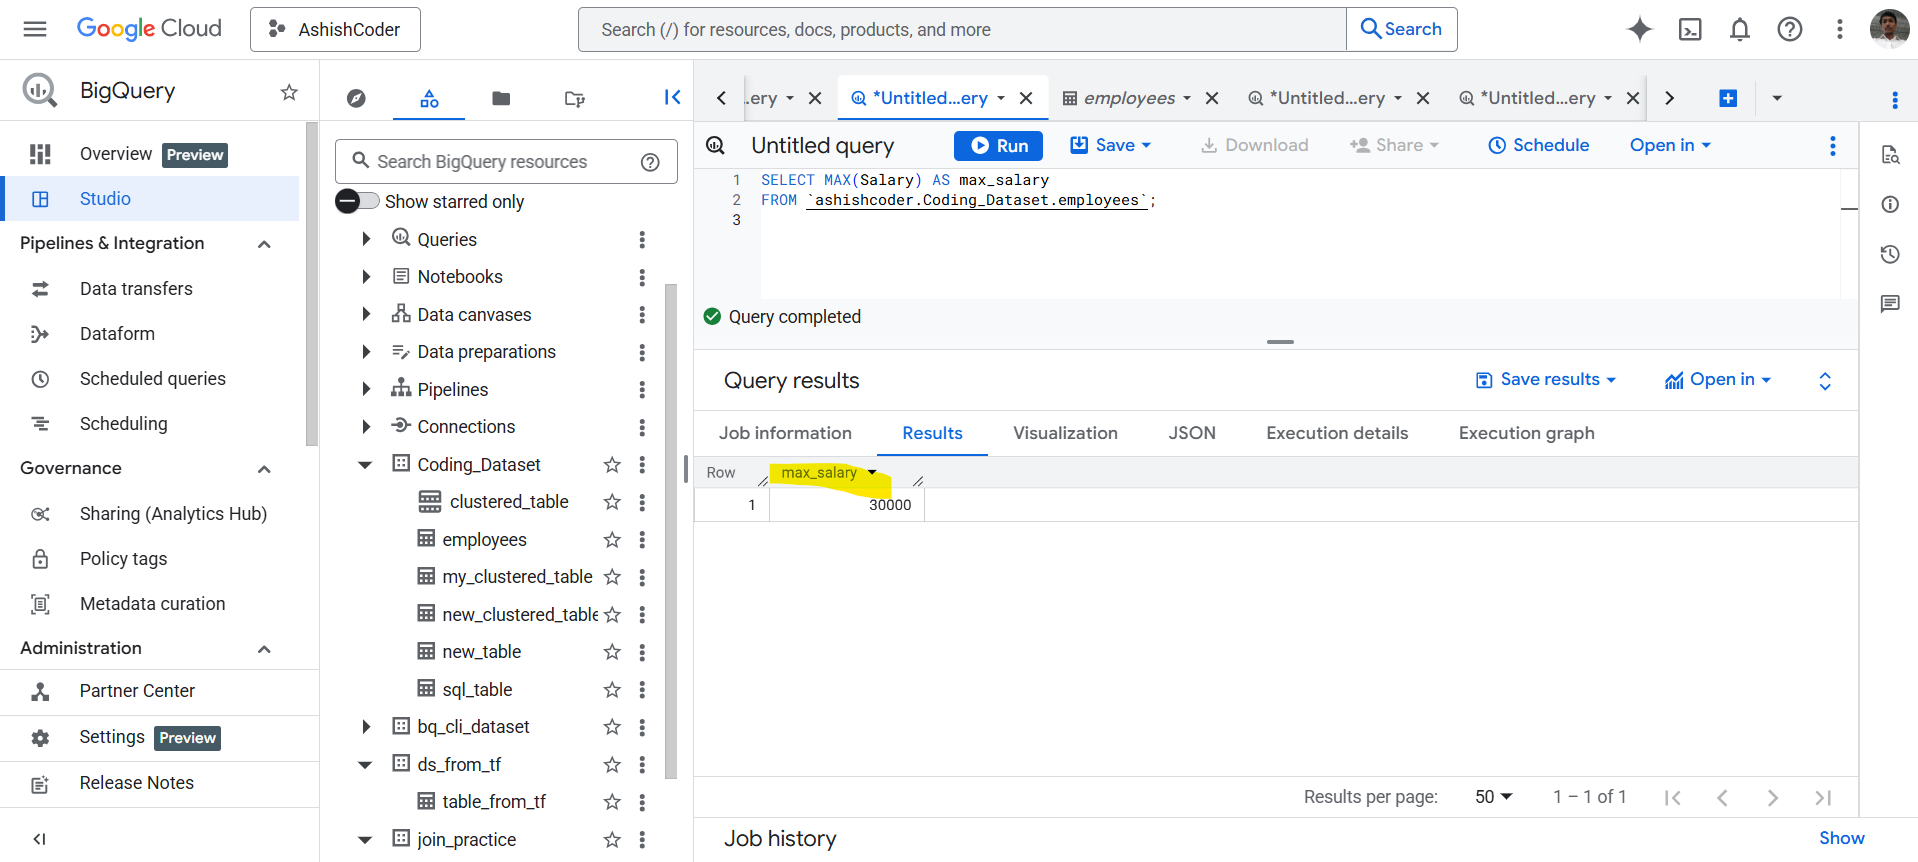The height and width of the screenshot is (862, 1918).
Task: Open the top bar three-dot settings menu
Action: [1840, 29]
